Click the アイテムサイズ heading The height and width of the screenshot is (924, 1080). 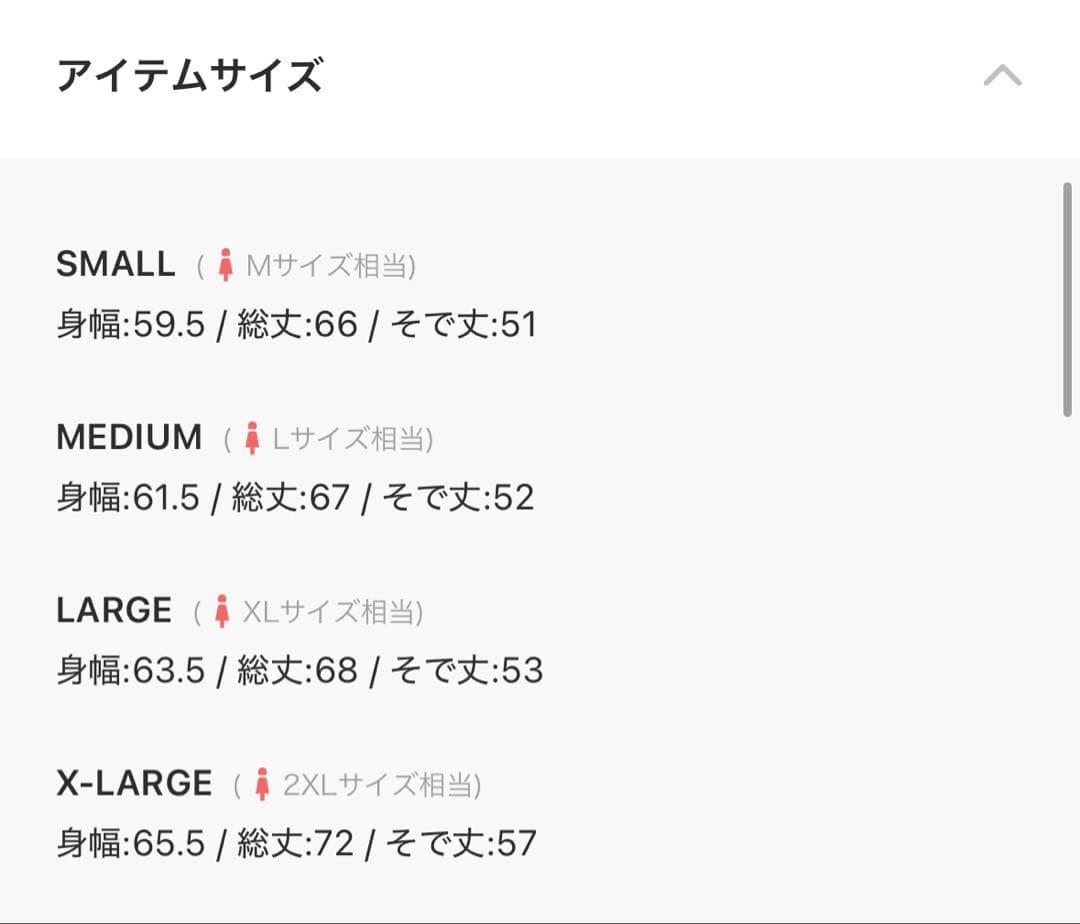tap(189, 76)
